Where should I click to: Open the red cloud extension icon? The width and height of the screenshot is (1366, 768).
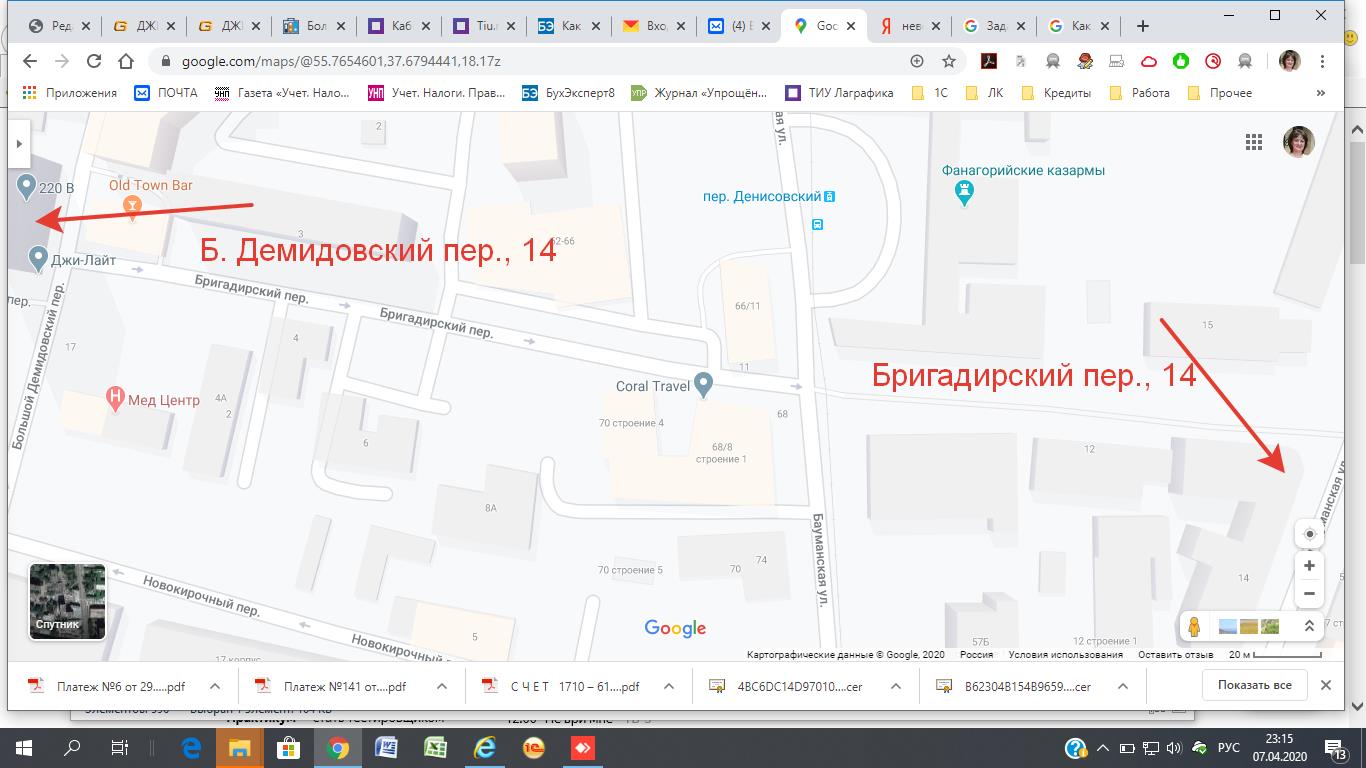[1149, 61]
